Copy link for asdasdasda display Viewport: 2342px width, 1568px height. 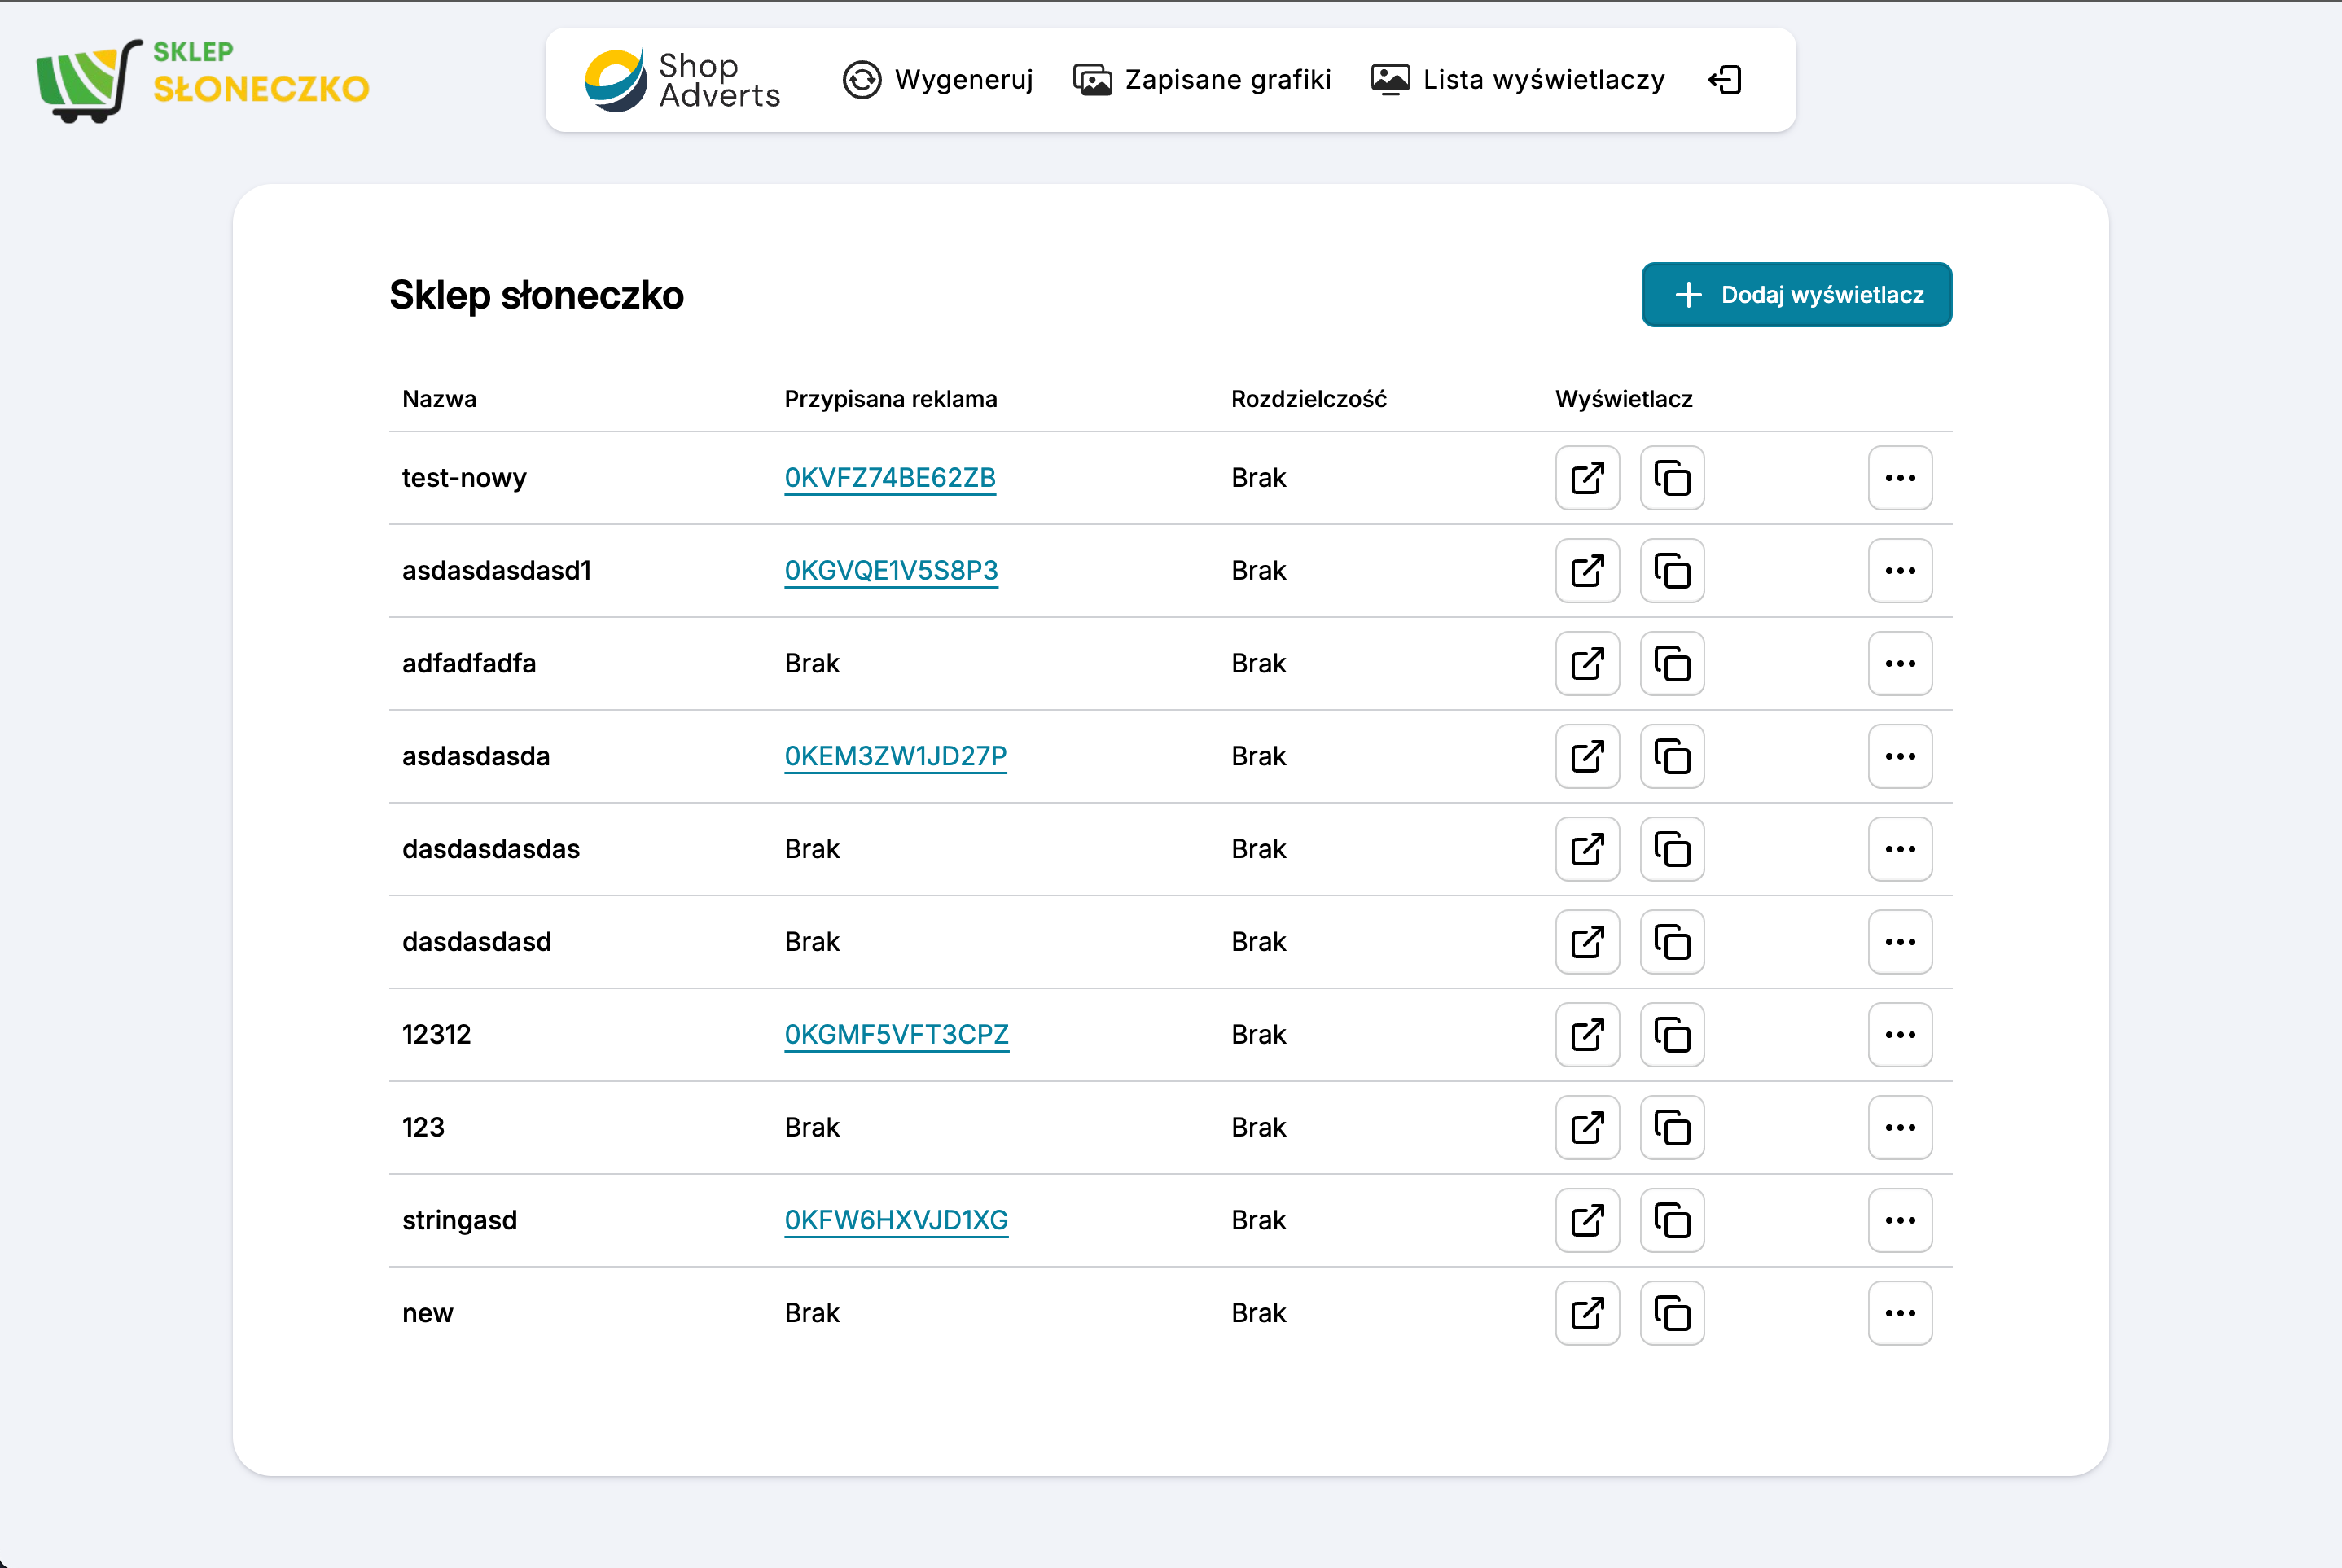(x=1672, y=757)
